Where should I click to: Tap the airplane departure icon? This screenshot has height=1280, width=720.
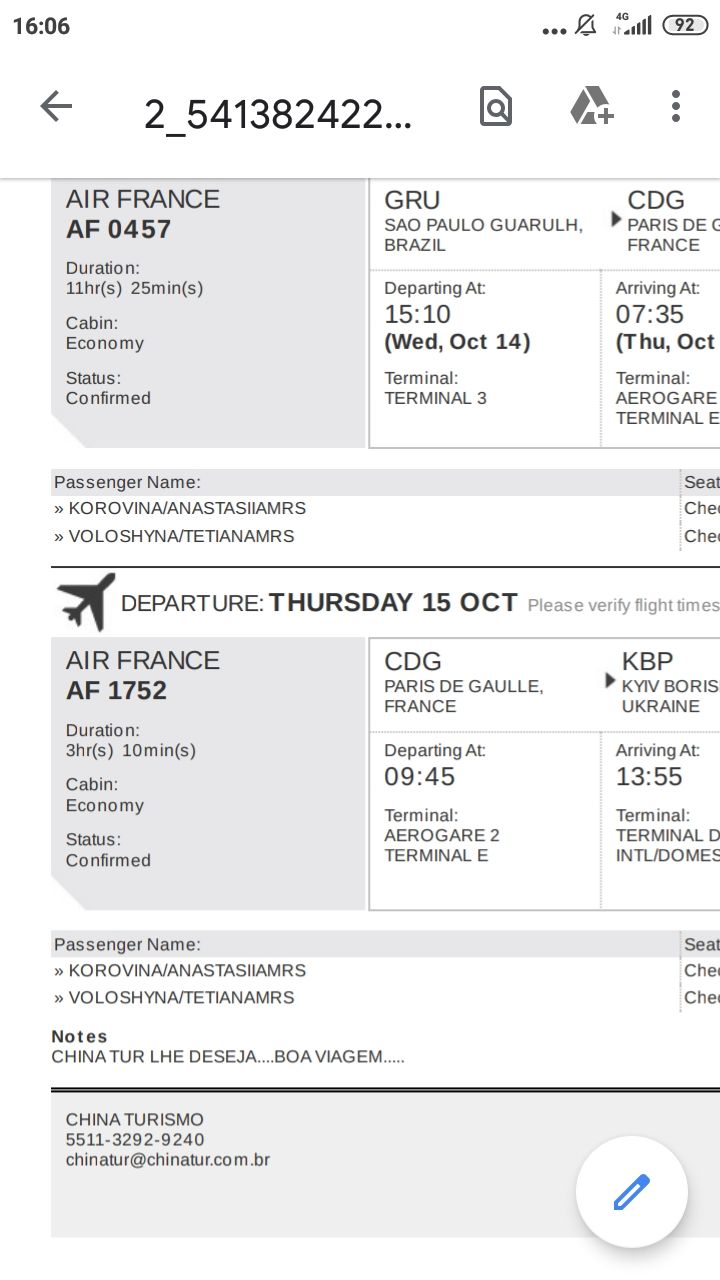click(x=86, y=602)
